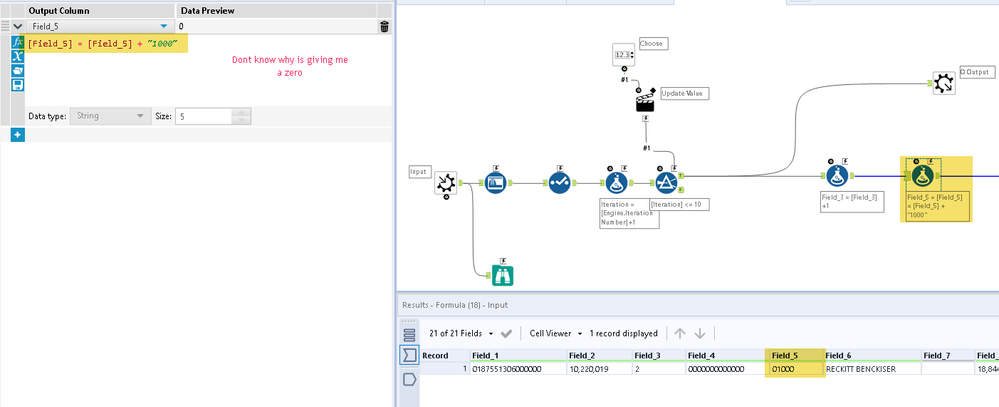Select the Macro Output tool
This screenshot has width=999, height=407.
pyautogui.click(x=944, y=83)
